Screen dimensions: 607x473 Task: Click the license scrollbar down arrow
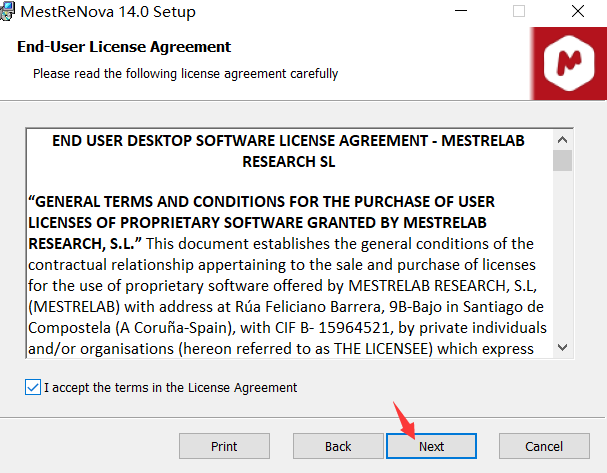(x=562, y=347)
